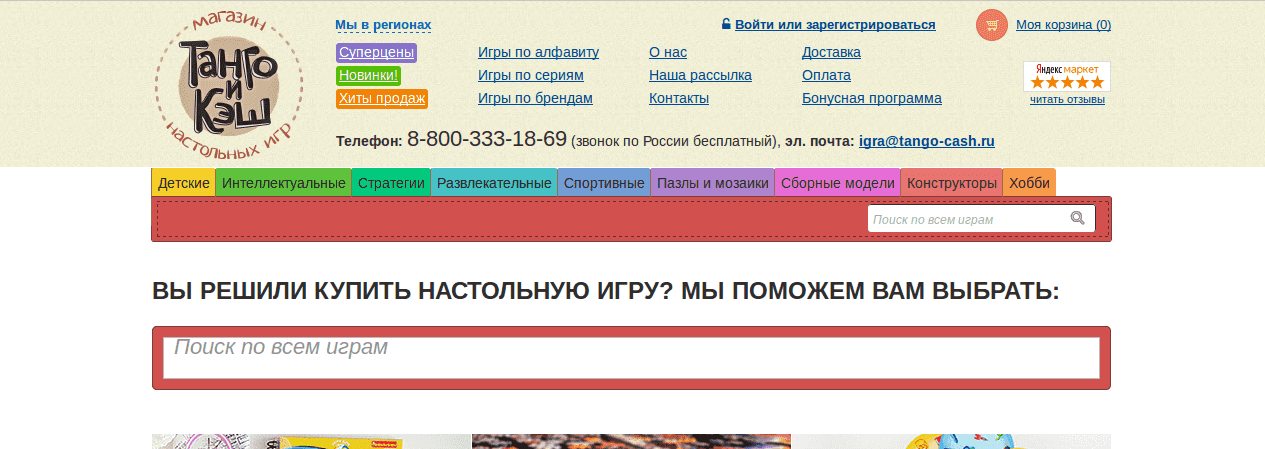Select the Развлекательные category tab
1265x449 pixels.
click(x=494, y=183)
